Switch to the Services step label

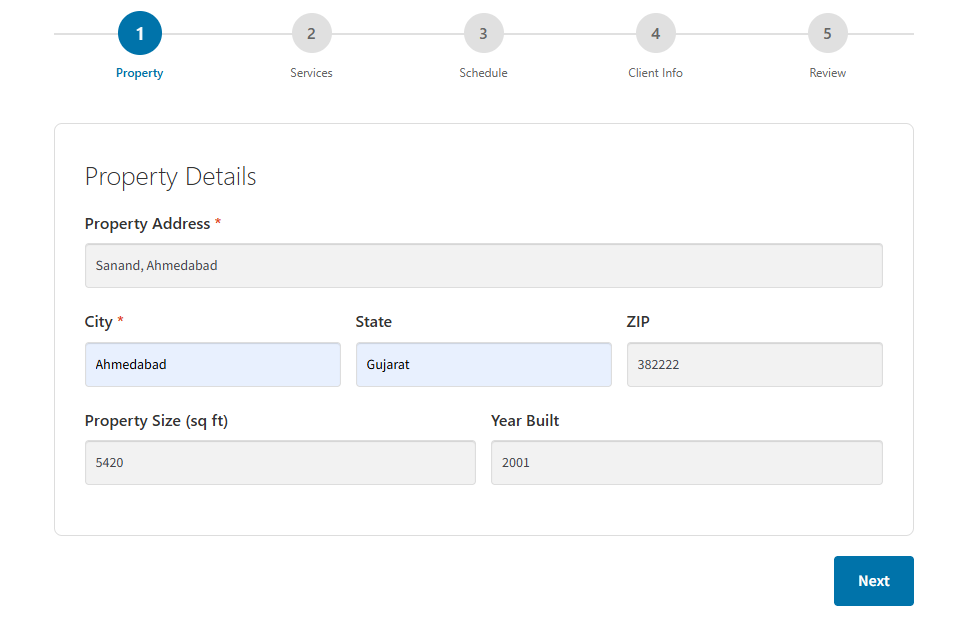click(x=311, y=73)
